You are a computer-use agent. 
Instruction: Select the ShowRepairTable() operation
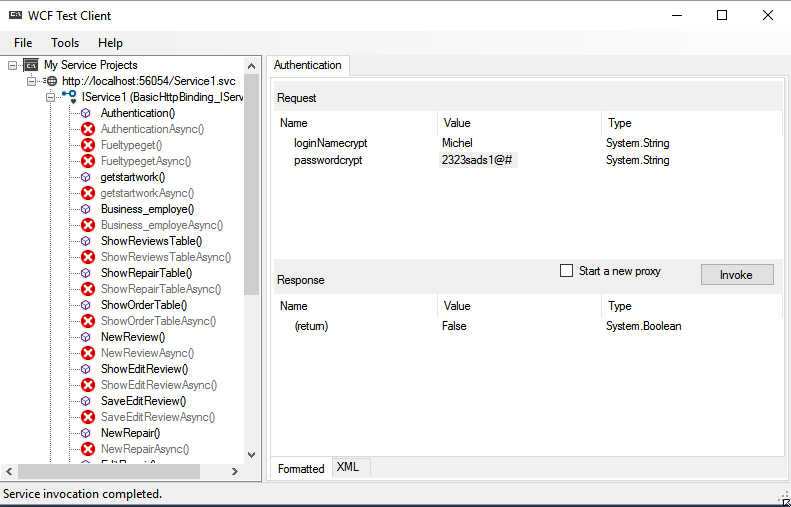146,273
